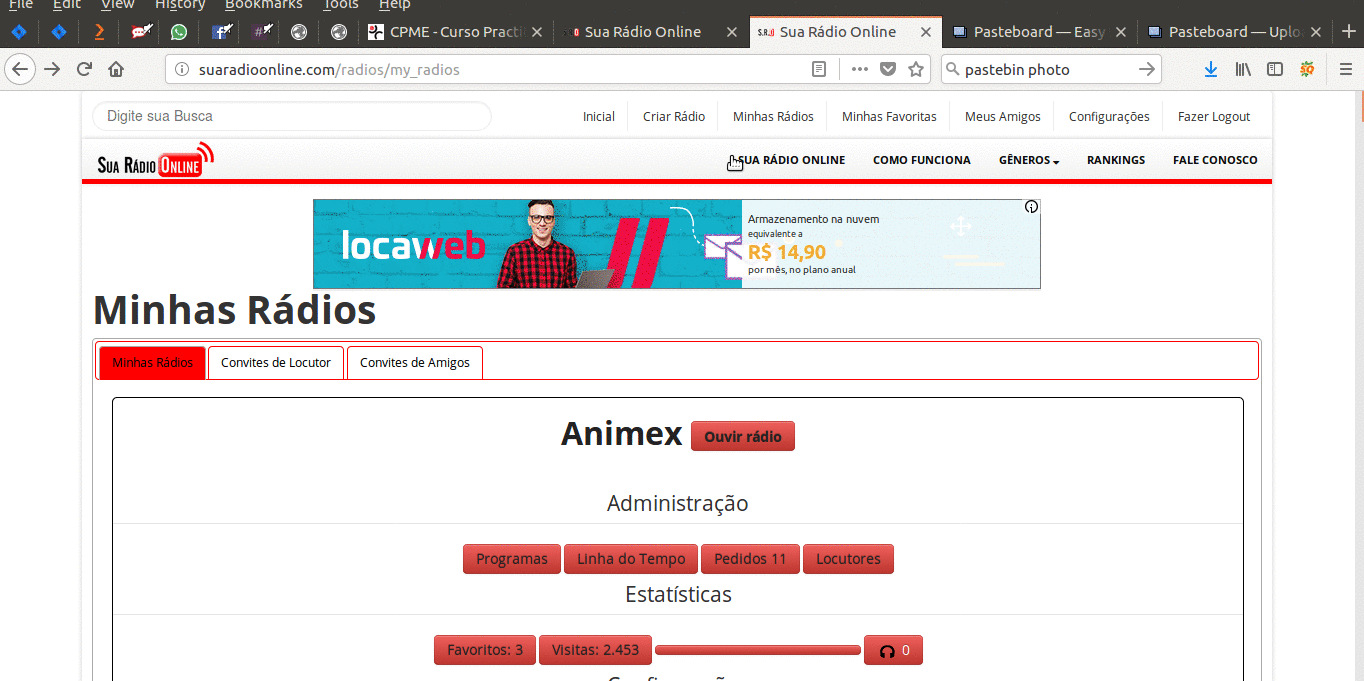This screenshot has width=1364, height=681.
Task: Open the Meus Amigos link
Action: [1003, 117]
